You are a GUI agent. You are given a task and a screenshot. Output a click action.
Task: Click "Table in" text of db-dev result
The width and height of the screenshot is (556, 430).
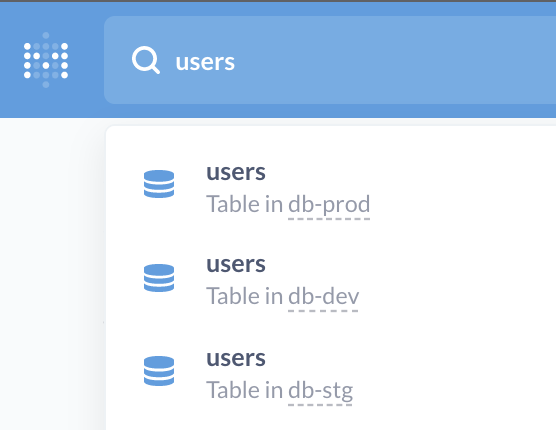click(x=244, y=296)
